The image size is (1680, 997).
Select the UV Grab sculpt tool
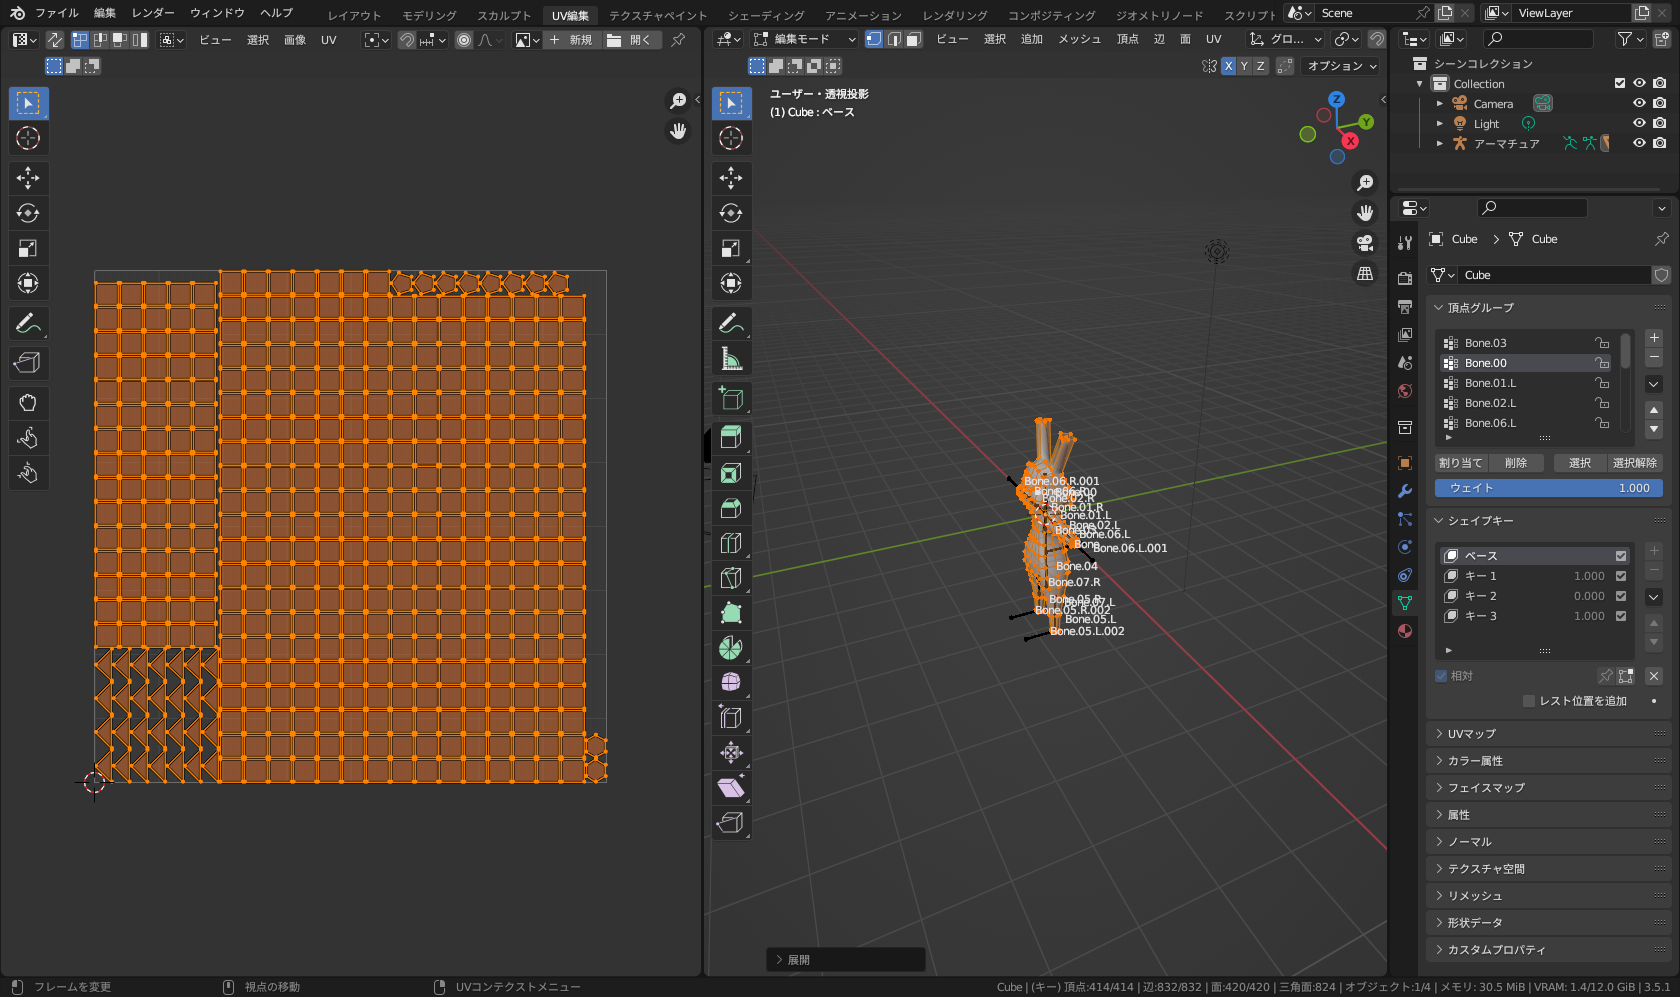click(28, 403)
